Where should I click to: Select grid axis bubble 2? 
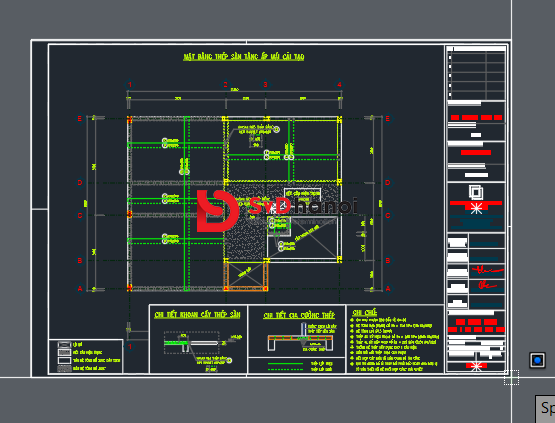click(x=225, y=84)
